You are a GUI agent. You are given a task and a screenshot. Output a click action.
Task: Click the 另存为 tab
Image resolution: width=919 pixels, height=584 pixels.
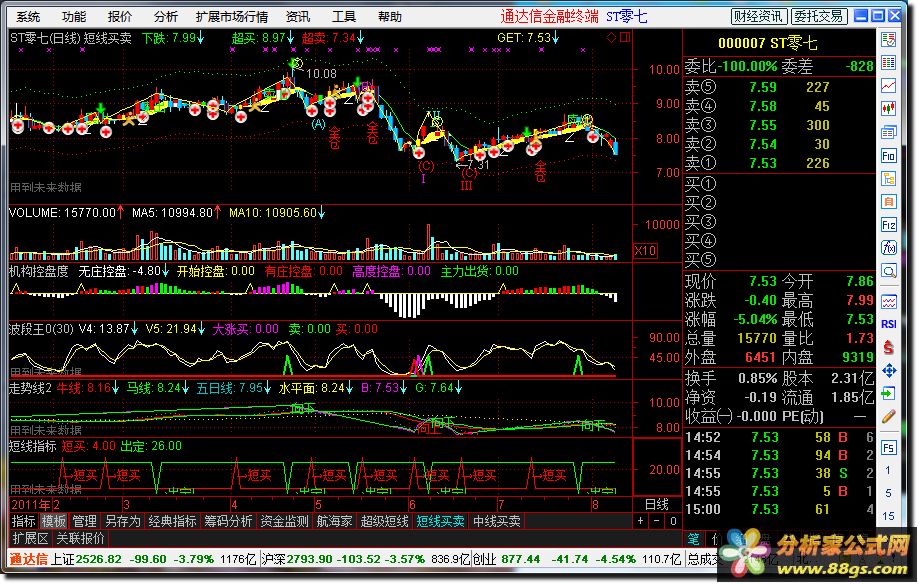[122, 521]
